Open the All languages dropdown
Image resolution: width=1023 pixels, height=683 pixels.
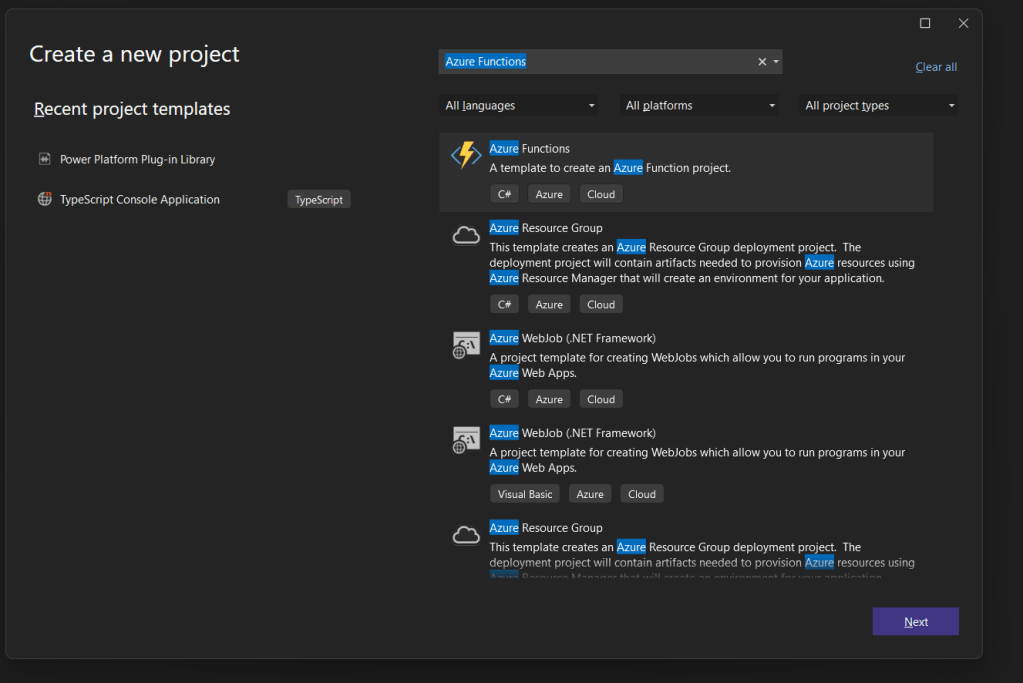pyautogui.click(x=518, y=105)
